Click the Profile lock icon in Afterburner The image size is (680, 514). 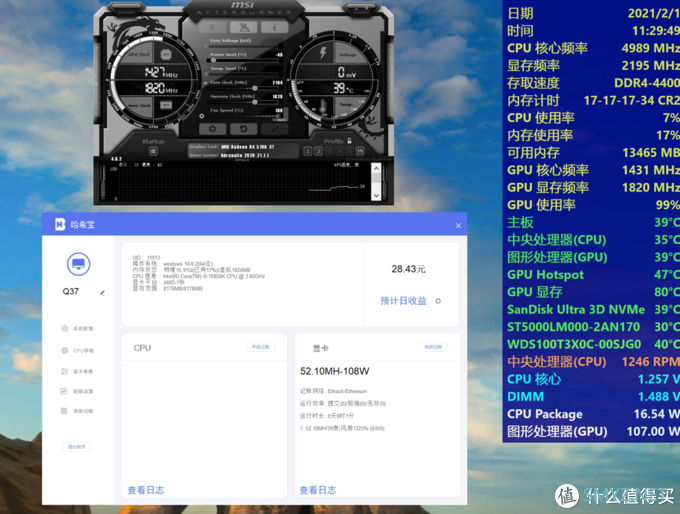pyautogui.click(x=350, y=141)
